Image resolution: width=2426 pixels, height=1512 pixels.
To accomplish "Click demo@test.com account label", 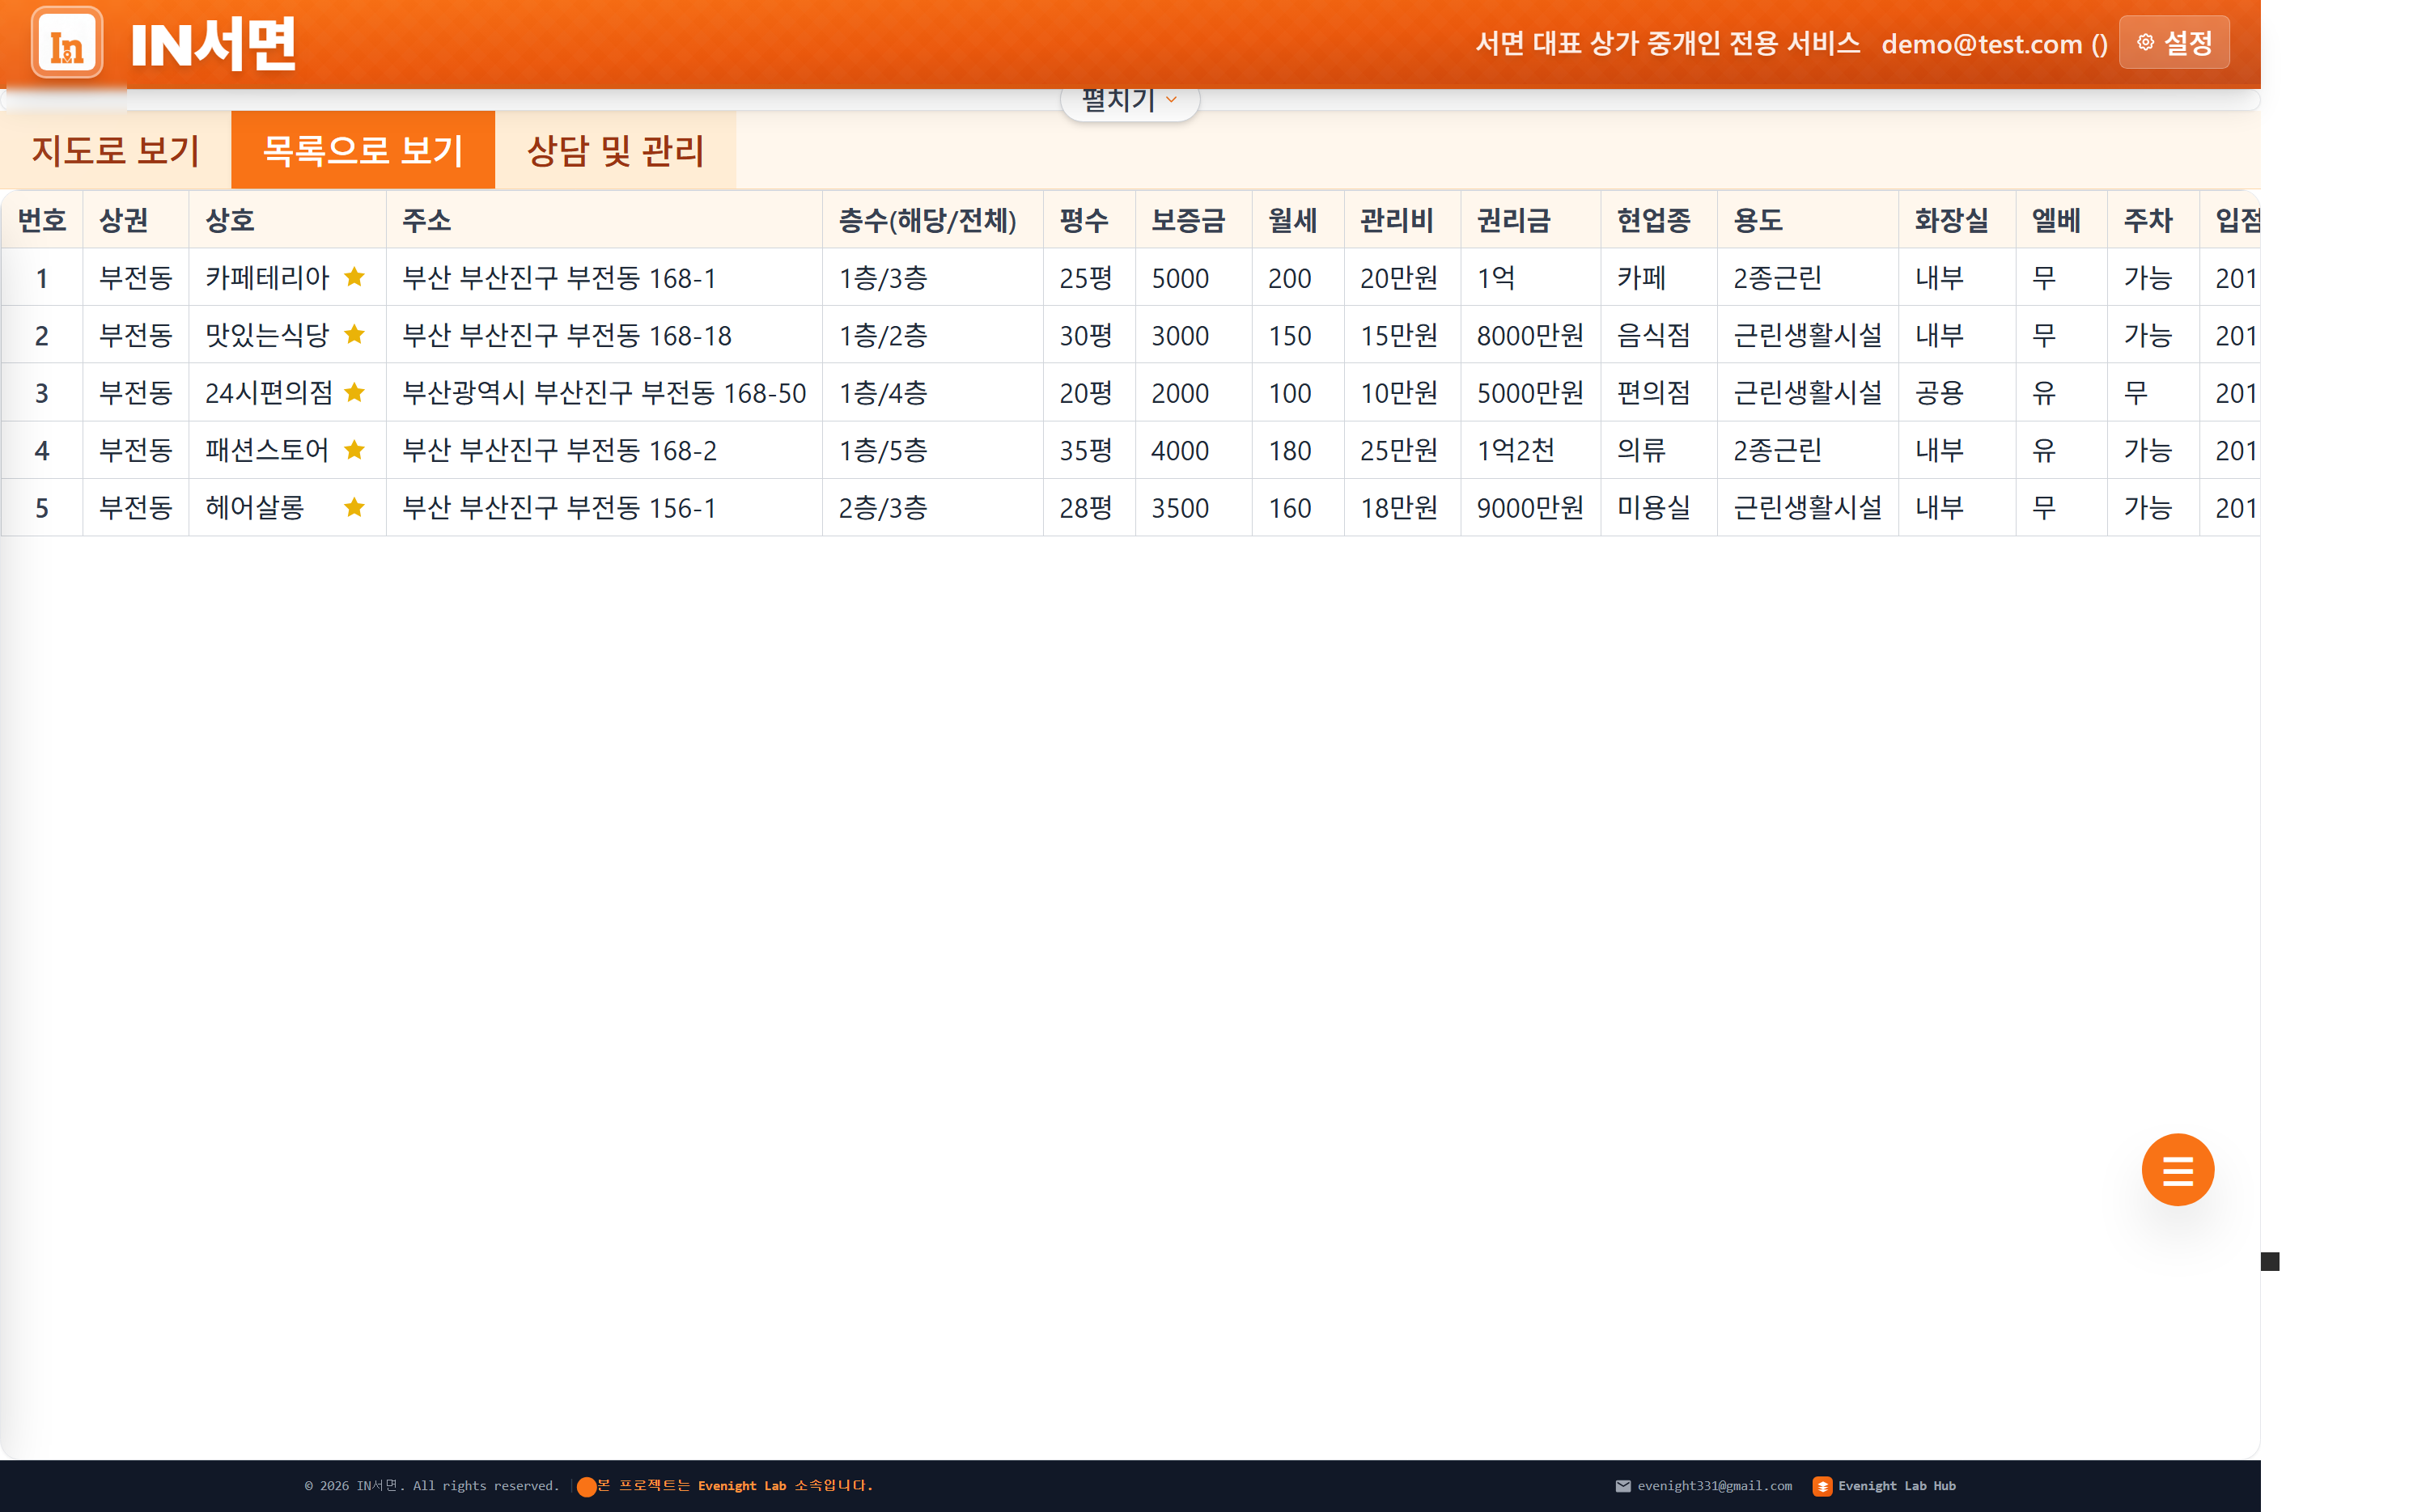I will 1994,44.
